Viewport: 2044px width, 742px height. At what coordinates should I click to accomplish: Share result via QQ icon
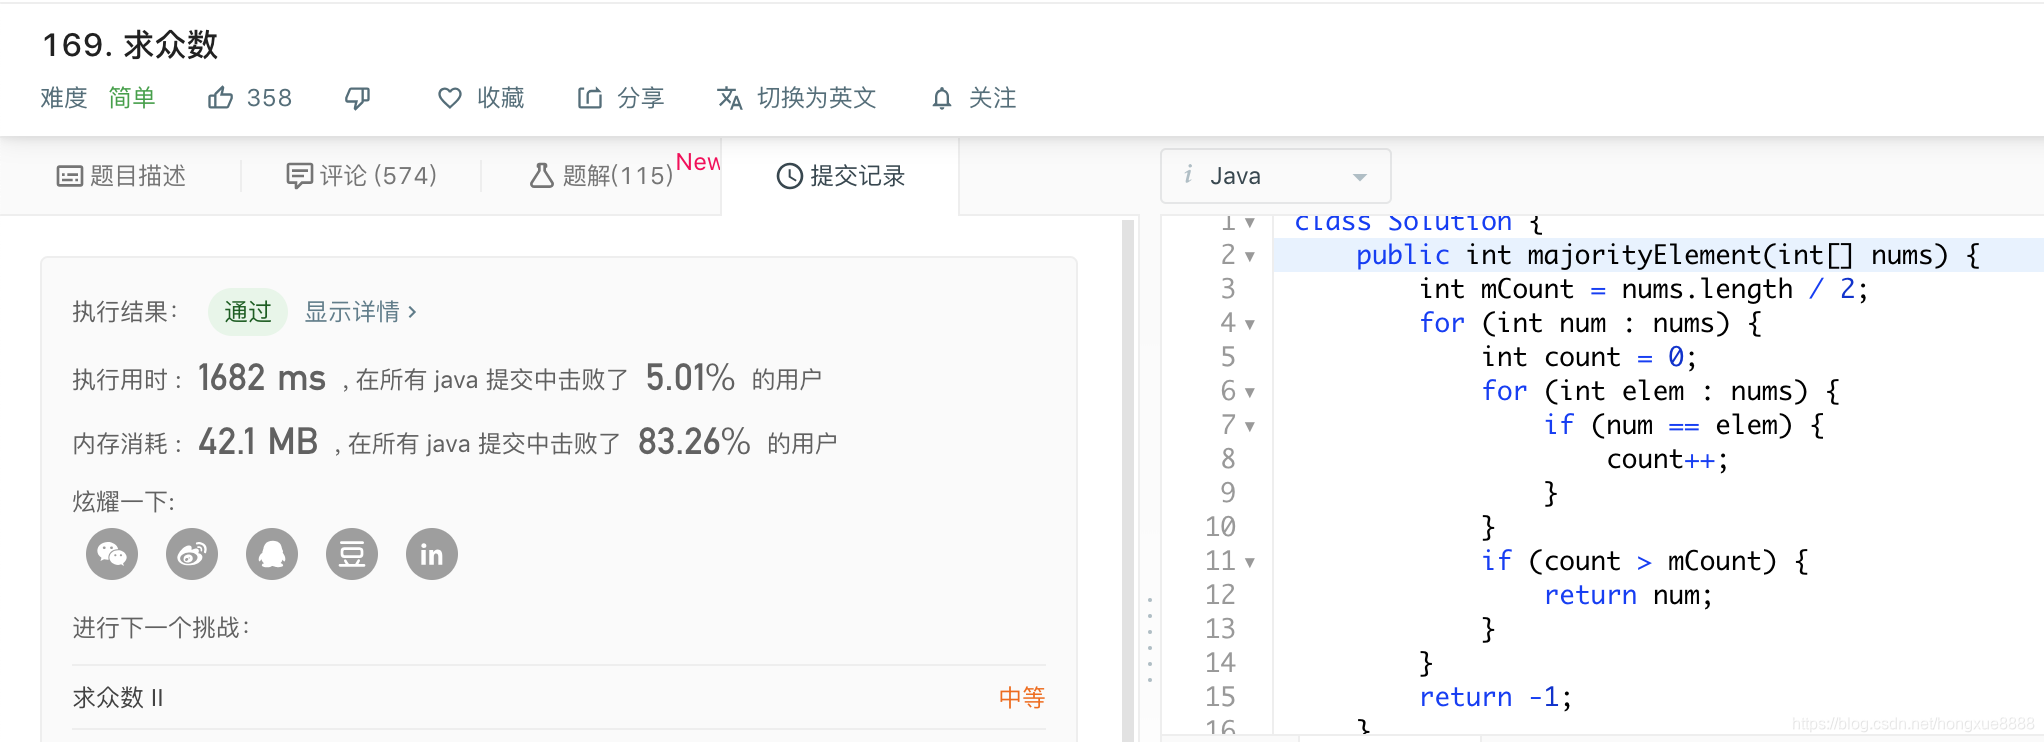pyautogui.click(x=272, y=554)
